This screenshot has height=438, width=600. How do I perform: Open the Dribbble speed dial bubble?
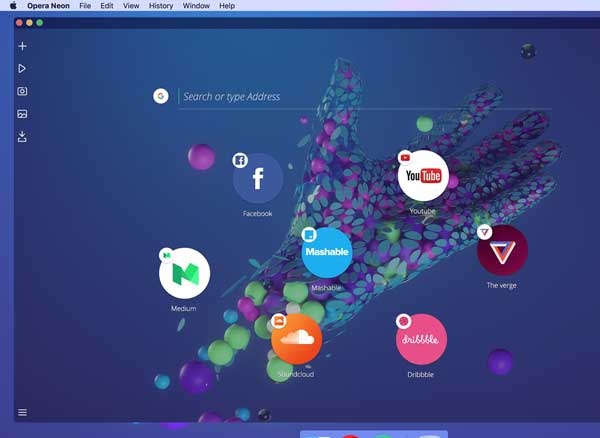click(421, 339)
